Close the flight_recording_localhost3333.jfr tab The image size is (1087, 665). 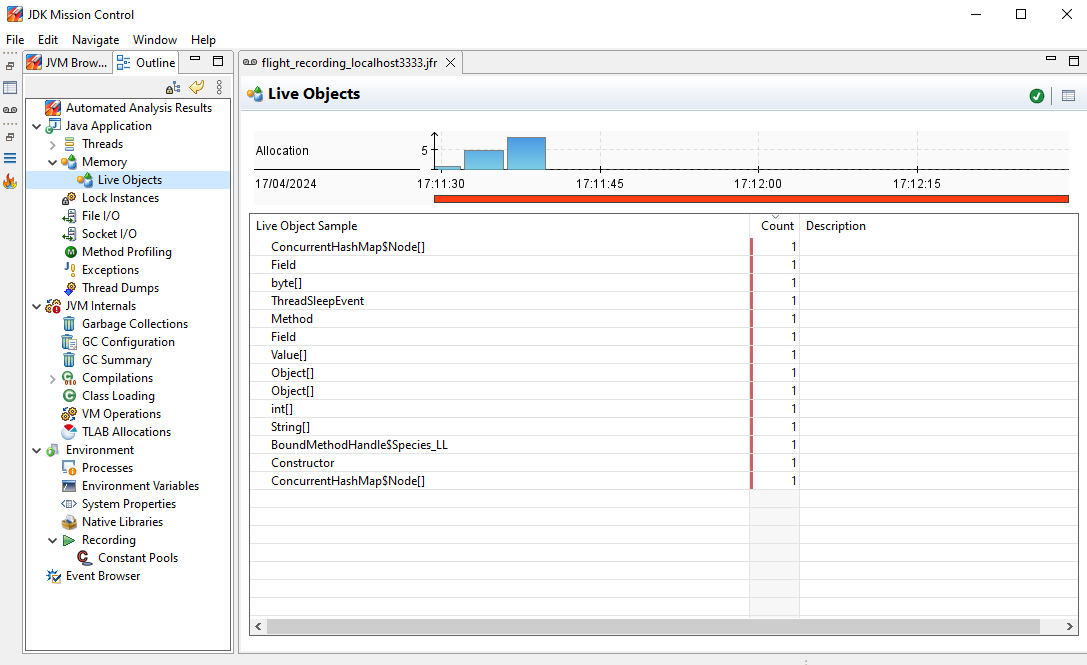pos(451,62)
